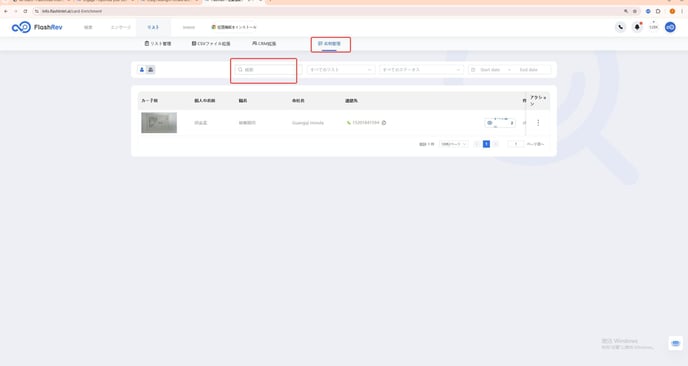The height and width of the screenshot is (366, 688).
Task: Open the business card management subtab
Action: click(330, 43)
